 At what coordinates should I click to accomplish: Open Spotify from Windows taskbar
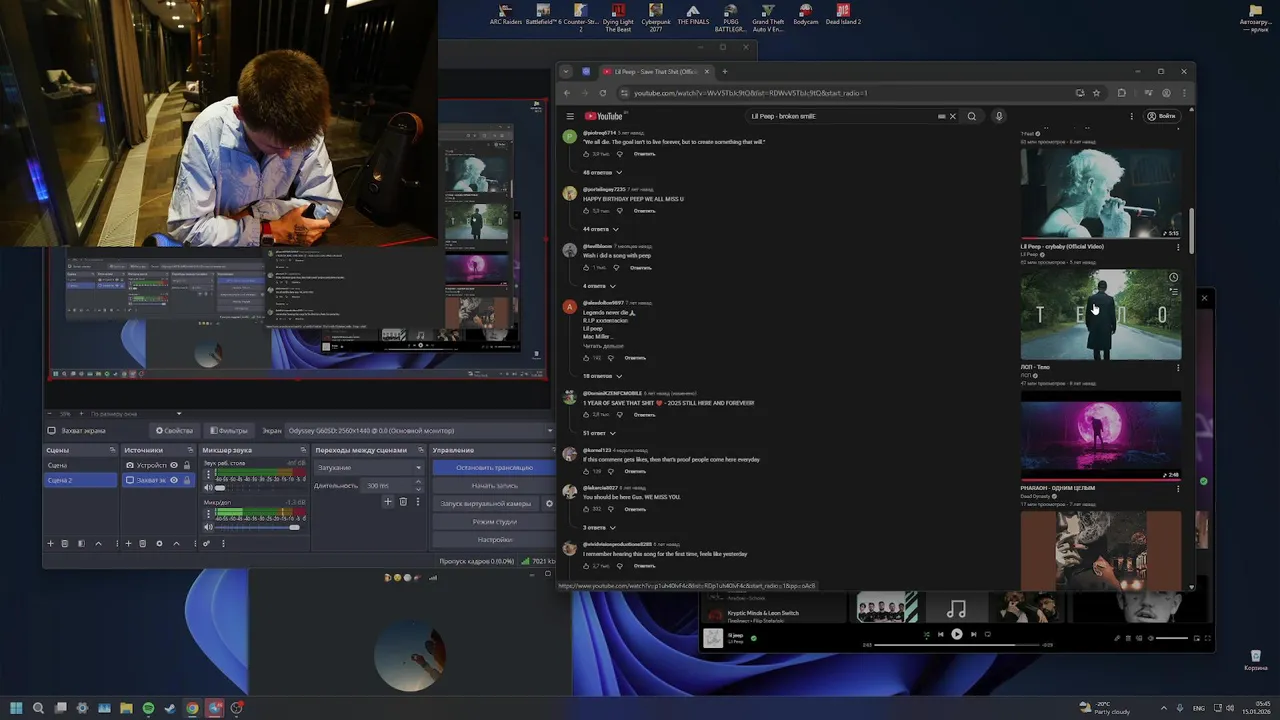[148, 708]
